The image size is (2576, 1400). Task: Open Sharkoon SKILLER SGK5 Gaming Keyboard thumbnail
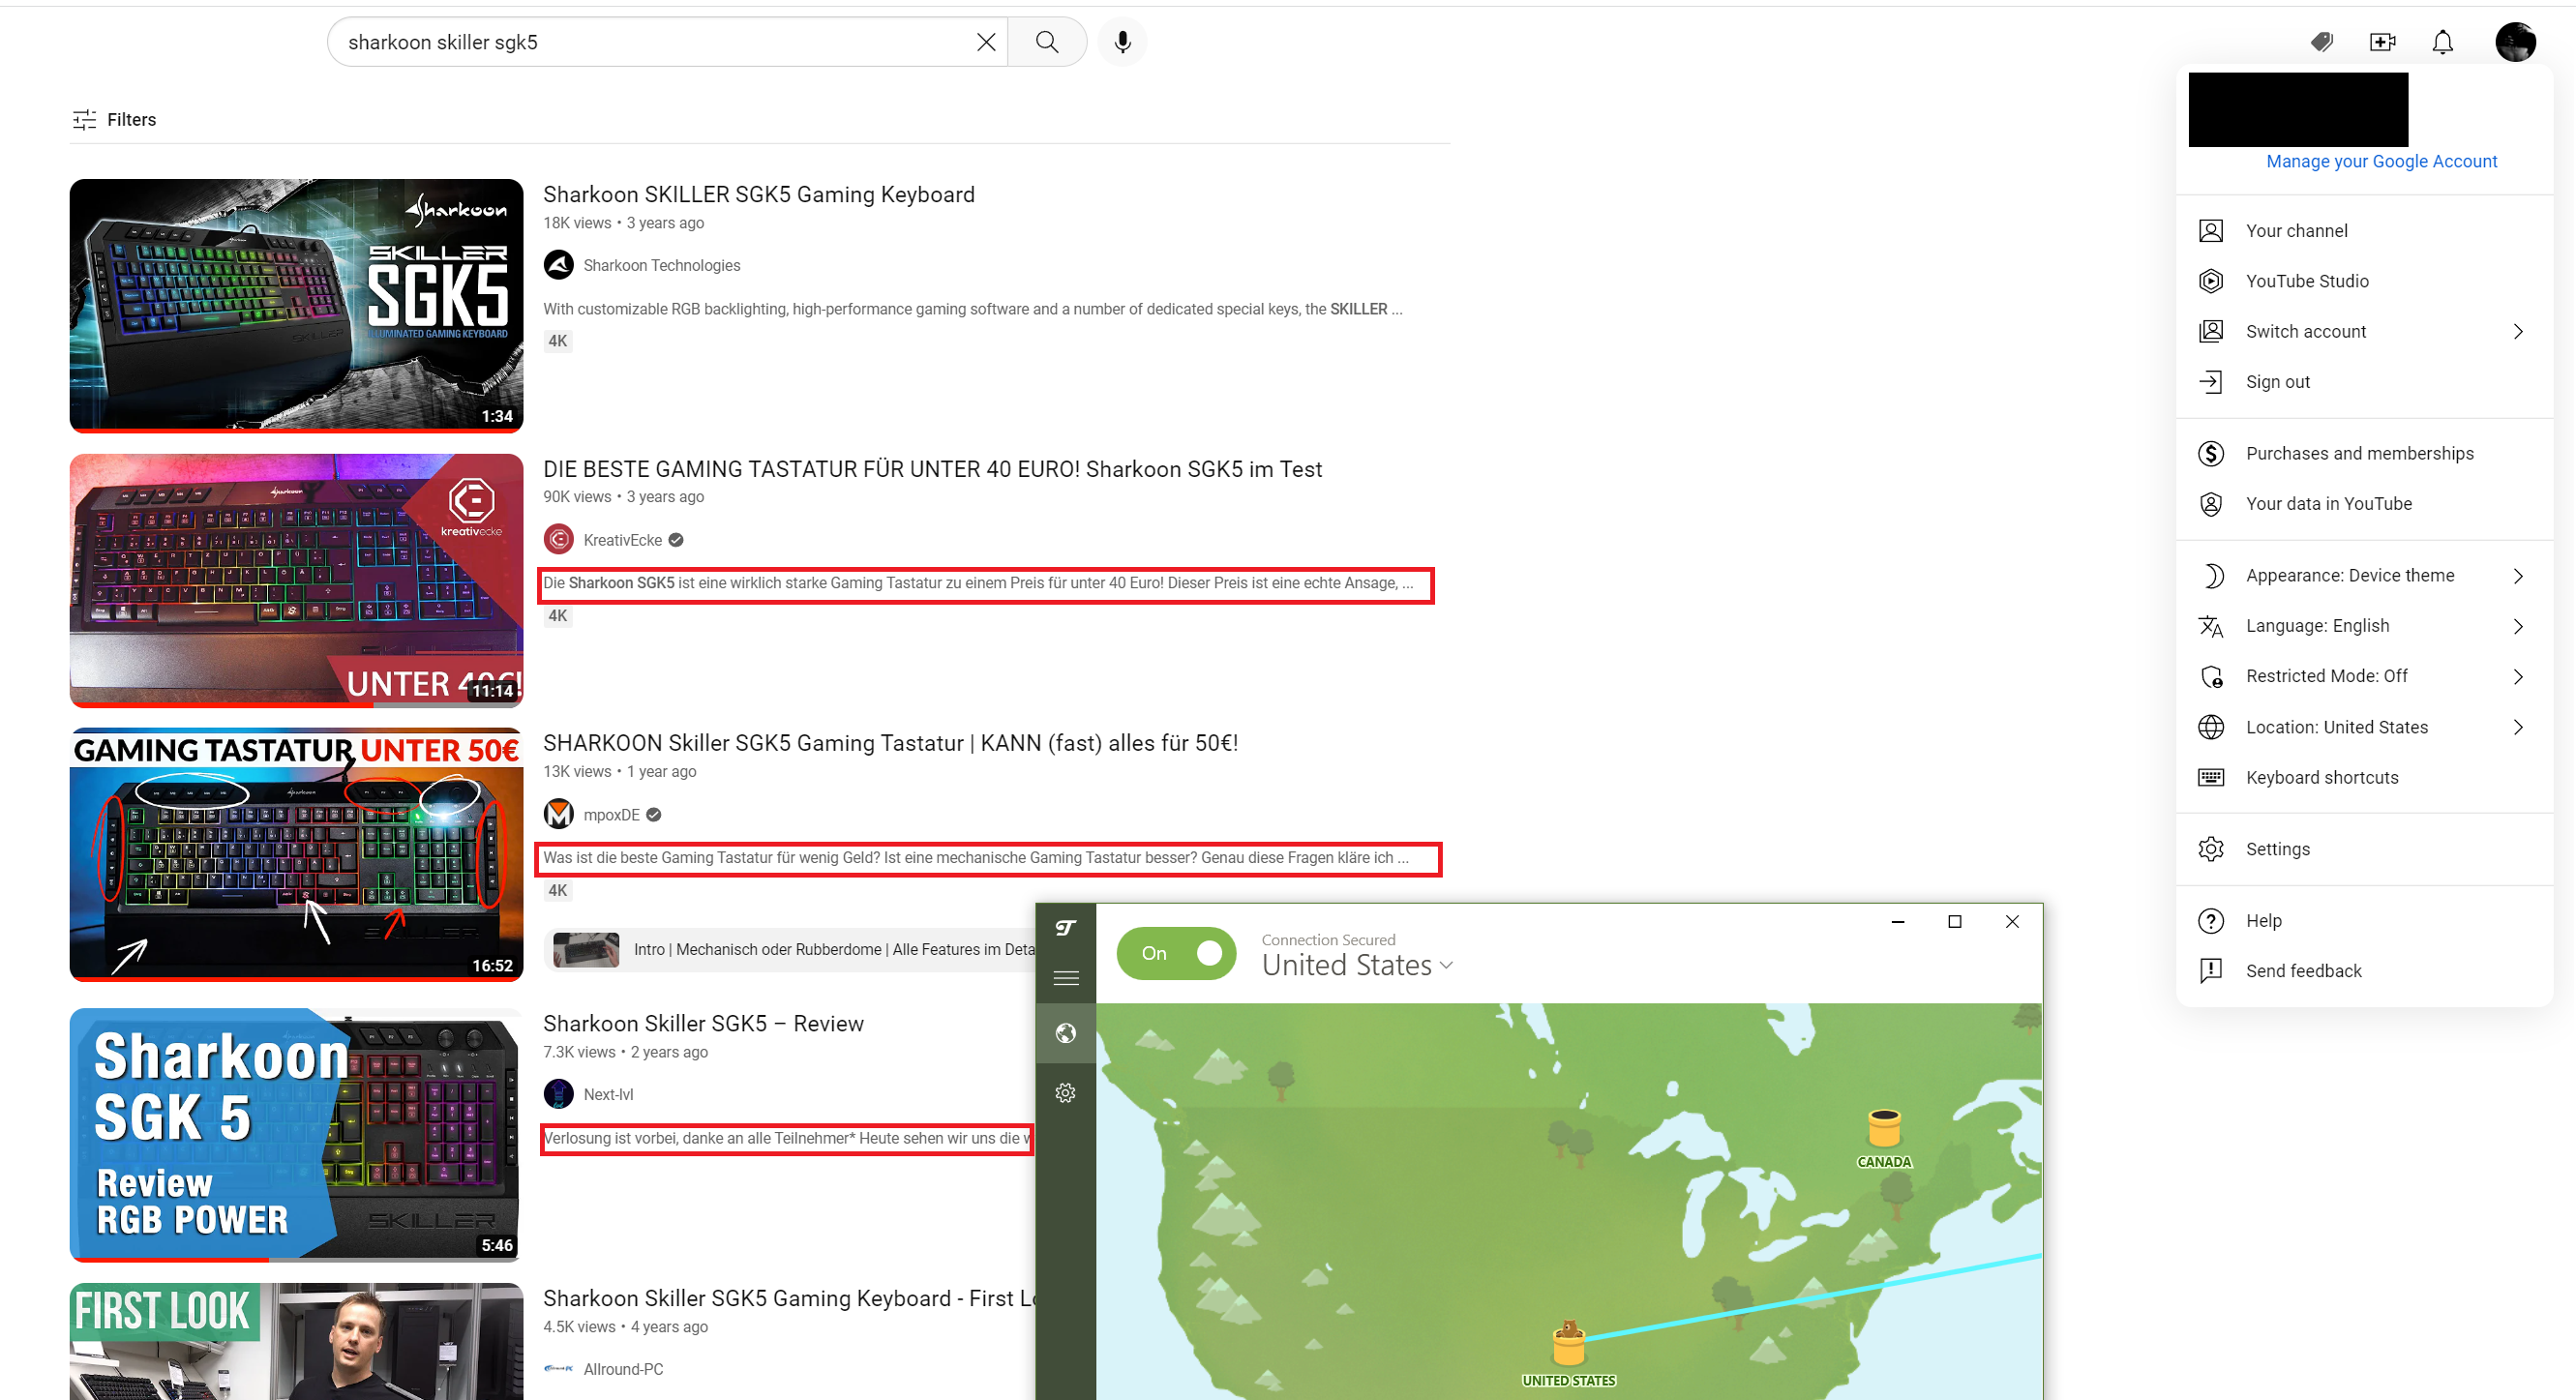coord(296,305)
